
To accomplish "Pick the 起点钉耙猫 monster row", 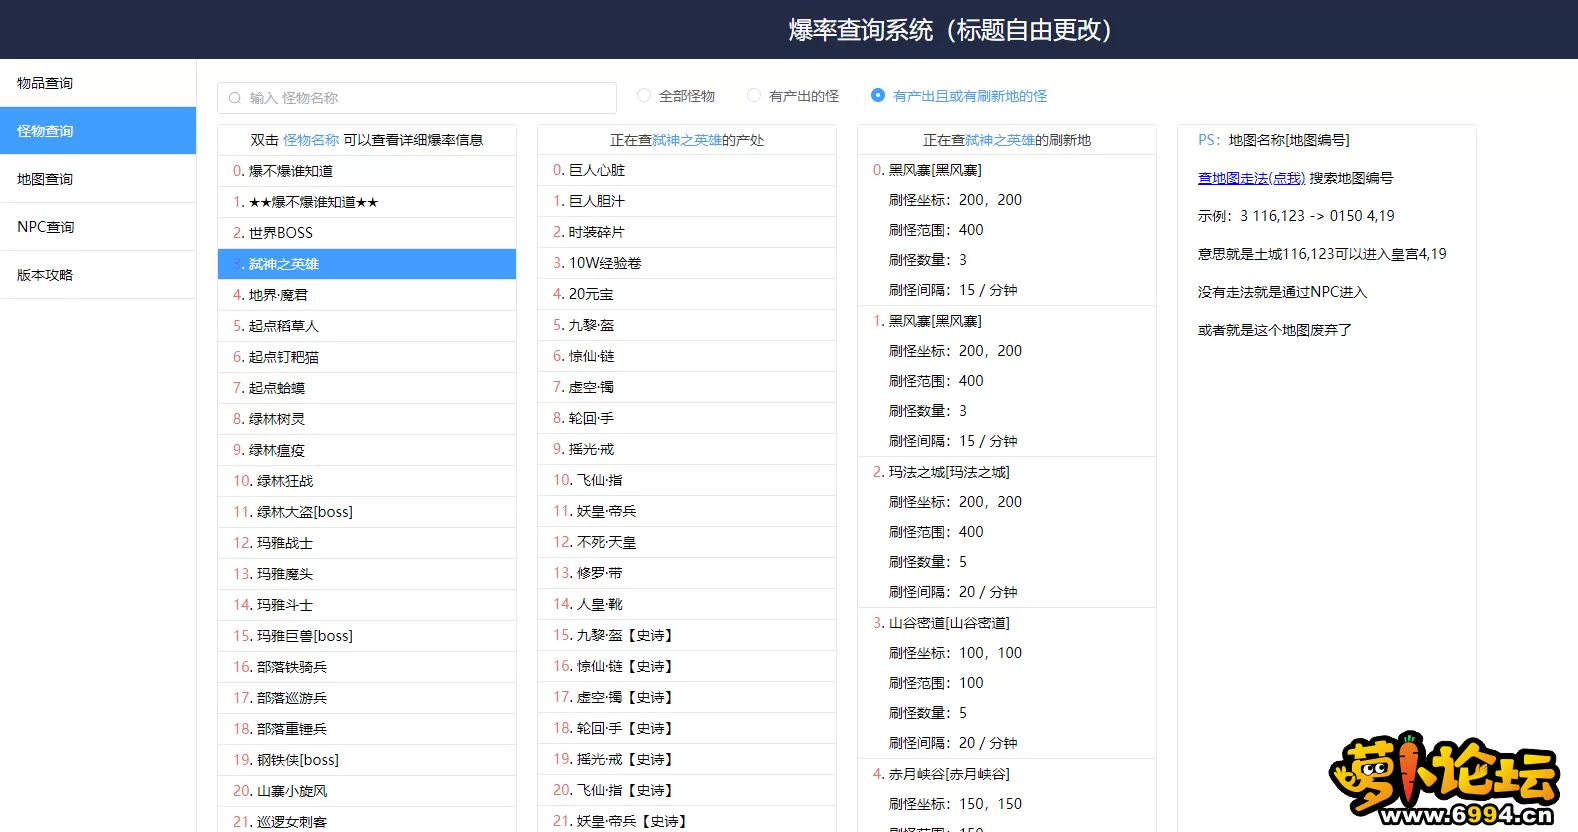I will tap(367, 357).
